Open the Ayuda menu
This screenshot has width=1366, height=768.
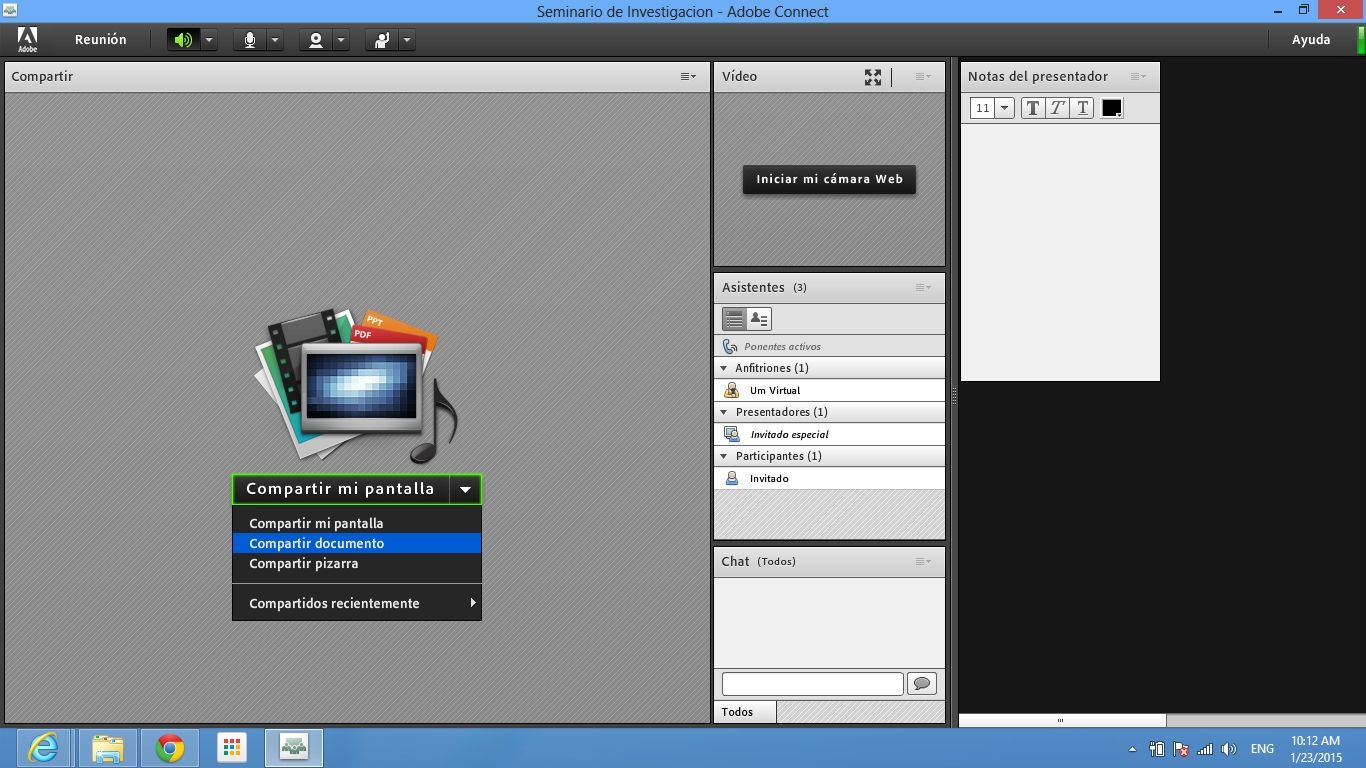click(x=1311, y=40)
